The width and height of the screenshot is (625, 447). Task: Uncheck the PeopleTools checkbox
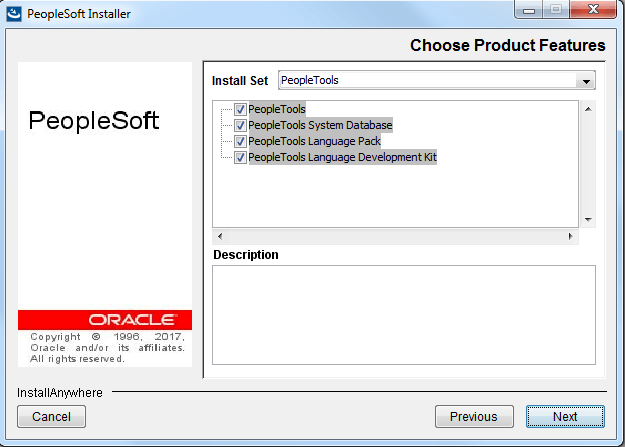(x=240, y=109)
